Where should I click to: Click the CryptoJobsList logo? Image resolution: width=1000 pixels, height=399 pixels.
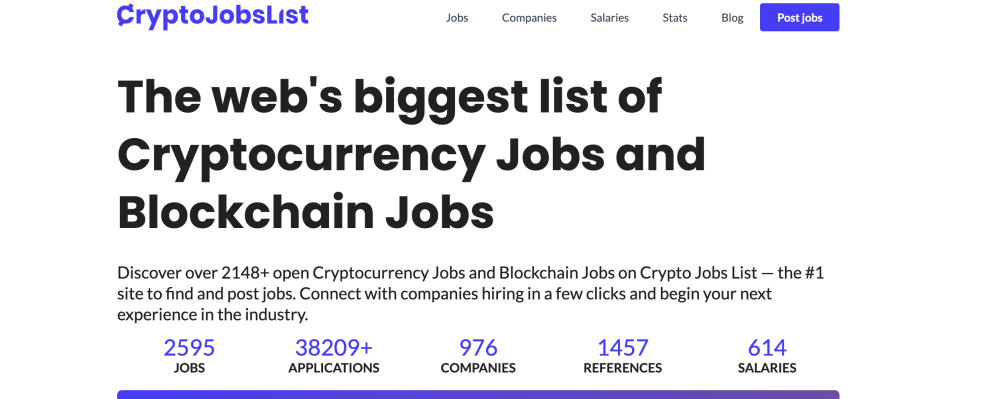213,16
